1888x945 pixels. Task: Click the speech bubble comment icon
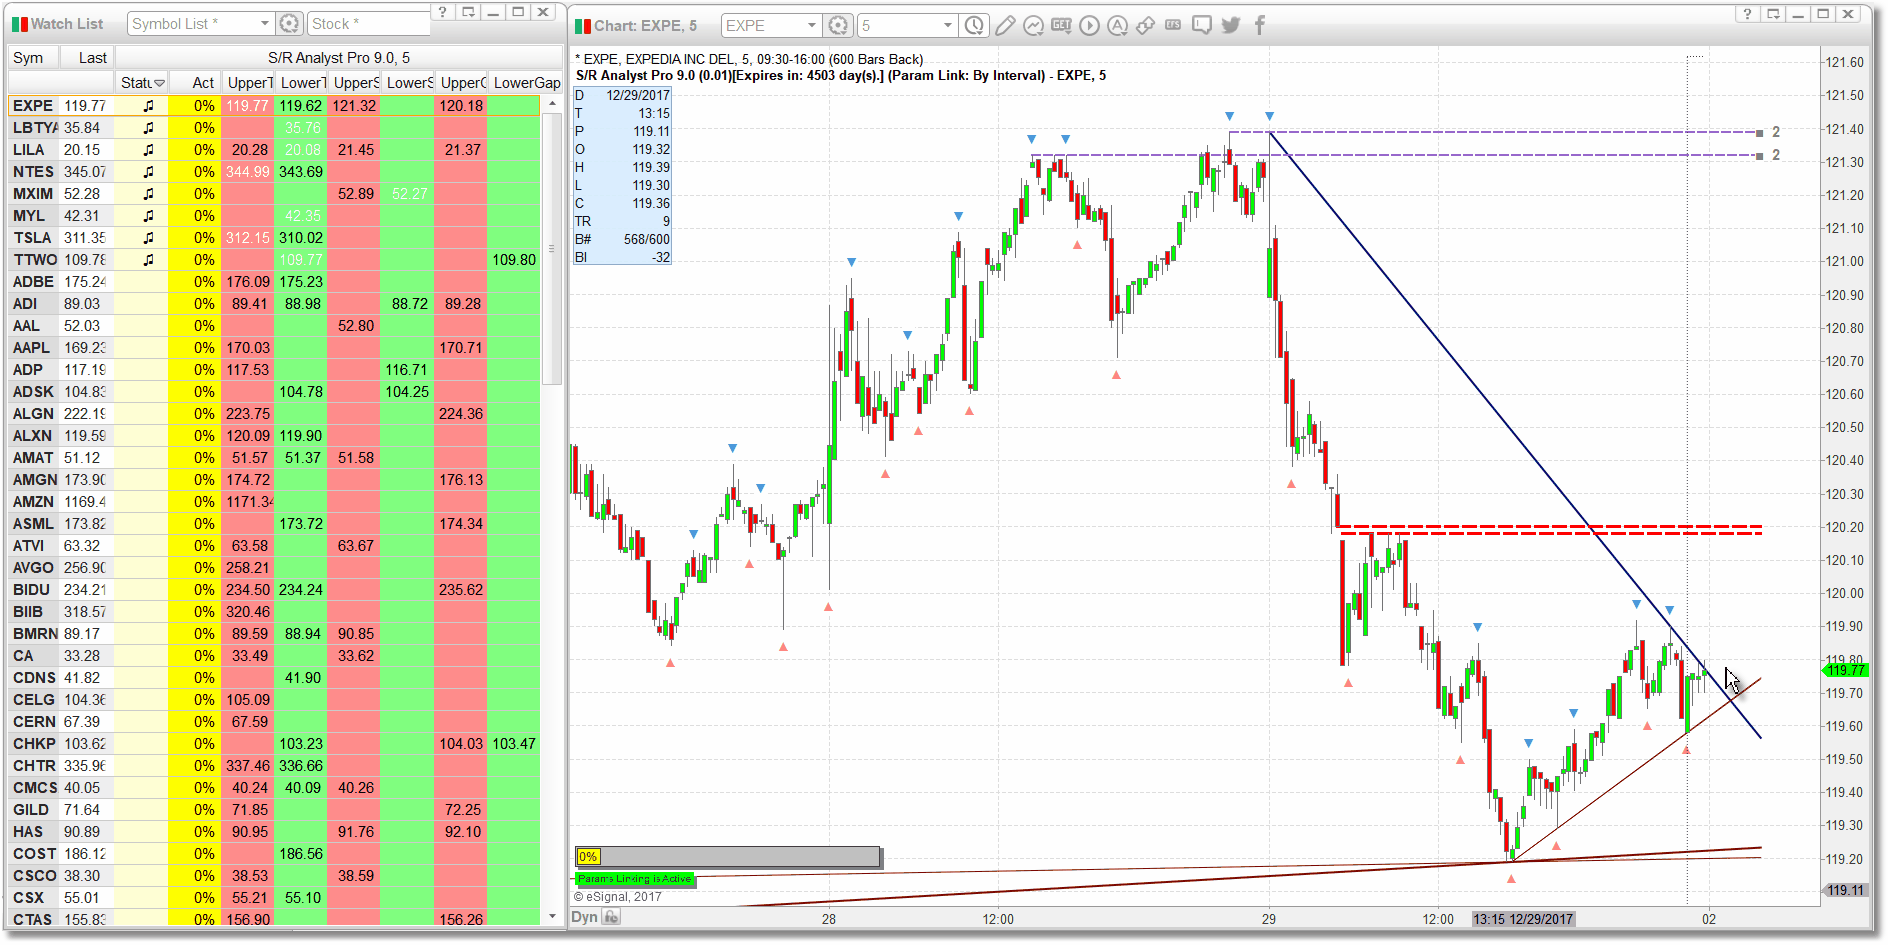click(x=1202, y=25)
